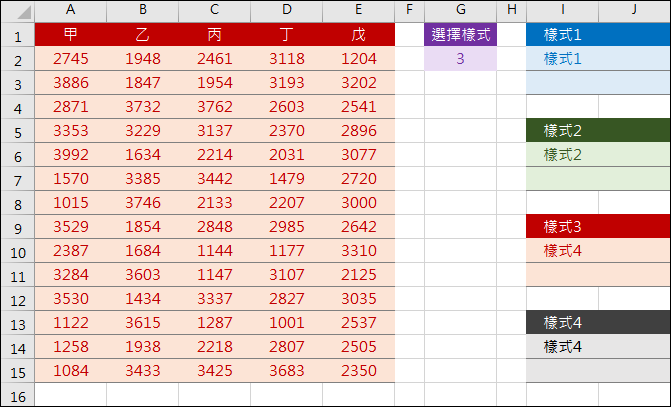Viewport: 671px width, 407px height.
Task: Select column A header
Action: coord(71,11)
